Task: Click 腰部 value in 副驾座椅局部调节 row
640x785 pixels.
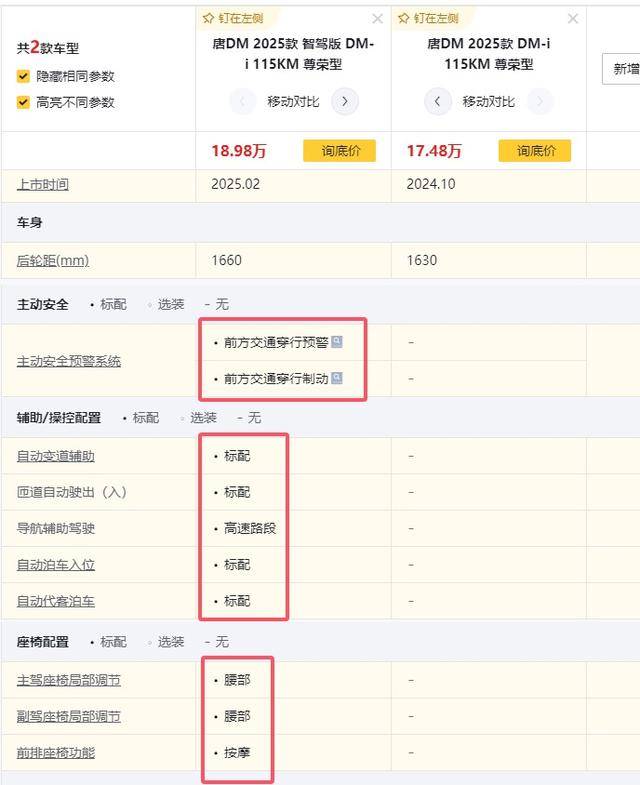Action: click(237, 716)
